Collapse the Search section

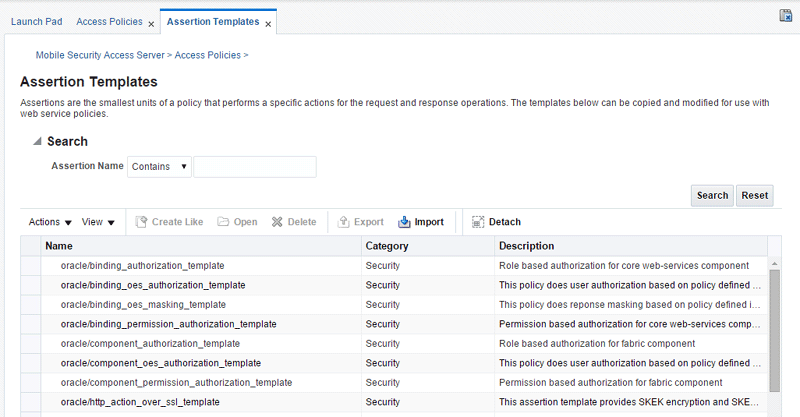pos(37,141)
